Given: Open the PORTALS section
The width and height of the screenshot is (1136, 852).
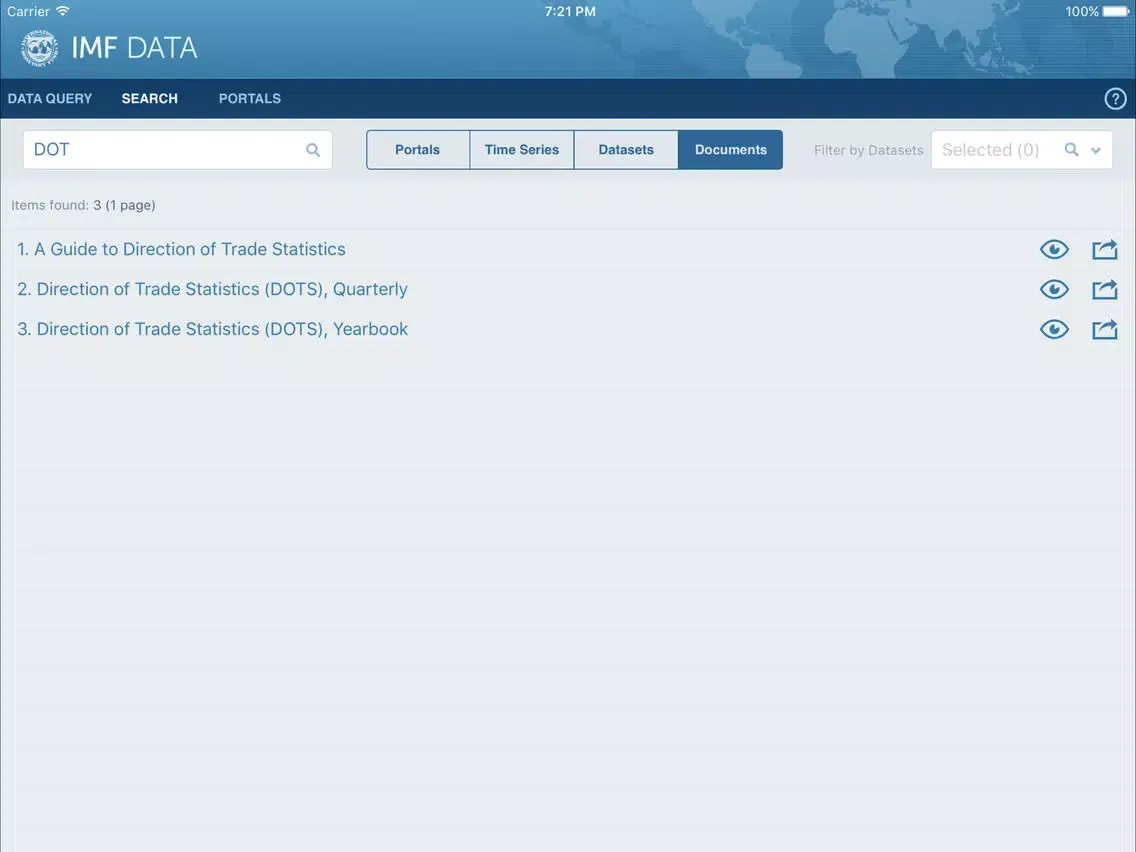Looking at the screenshot, I should [250, 99].
